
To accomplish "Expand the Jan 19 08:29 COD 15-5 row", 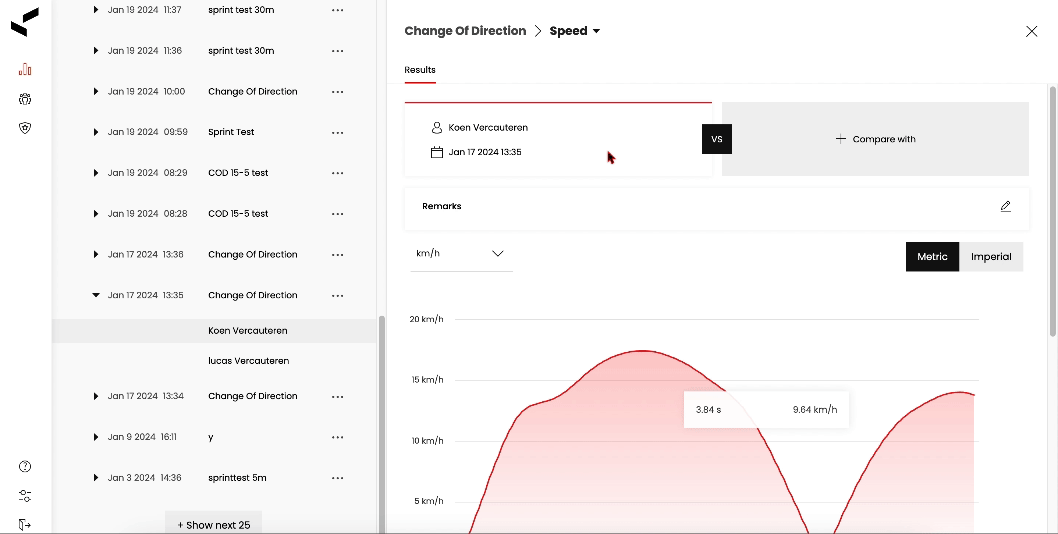I will [x=95, y=173].
